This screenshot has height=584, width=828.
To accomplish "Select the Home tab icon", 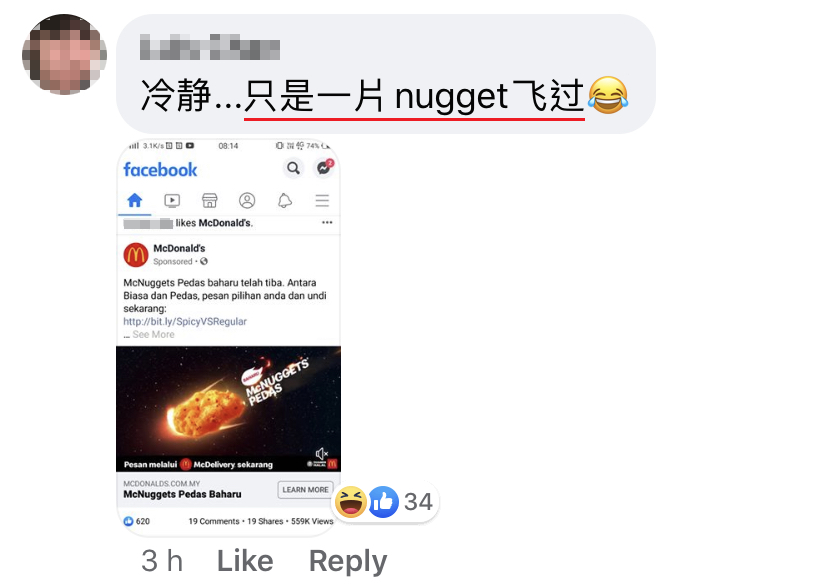I will pyautogui.click(x=135, y=201).
